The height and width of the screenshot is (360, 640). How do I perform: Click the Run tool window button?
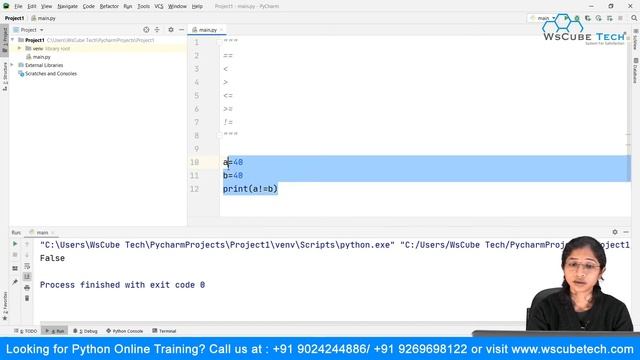55,331
